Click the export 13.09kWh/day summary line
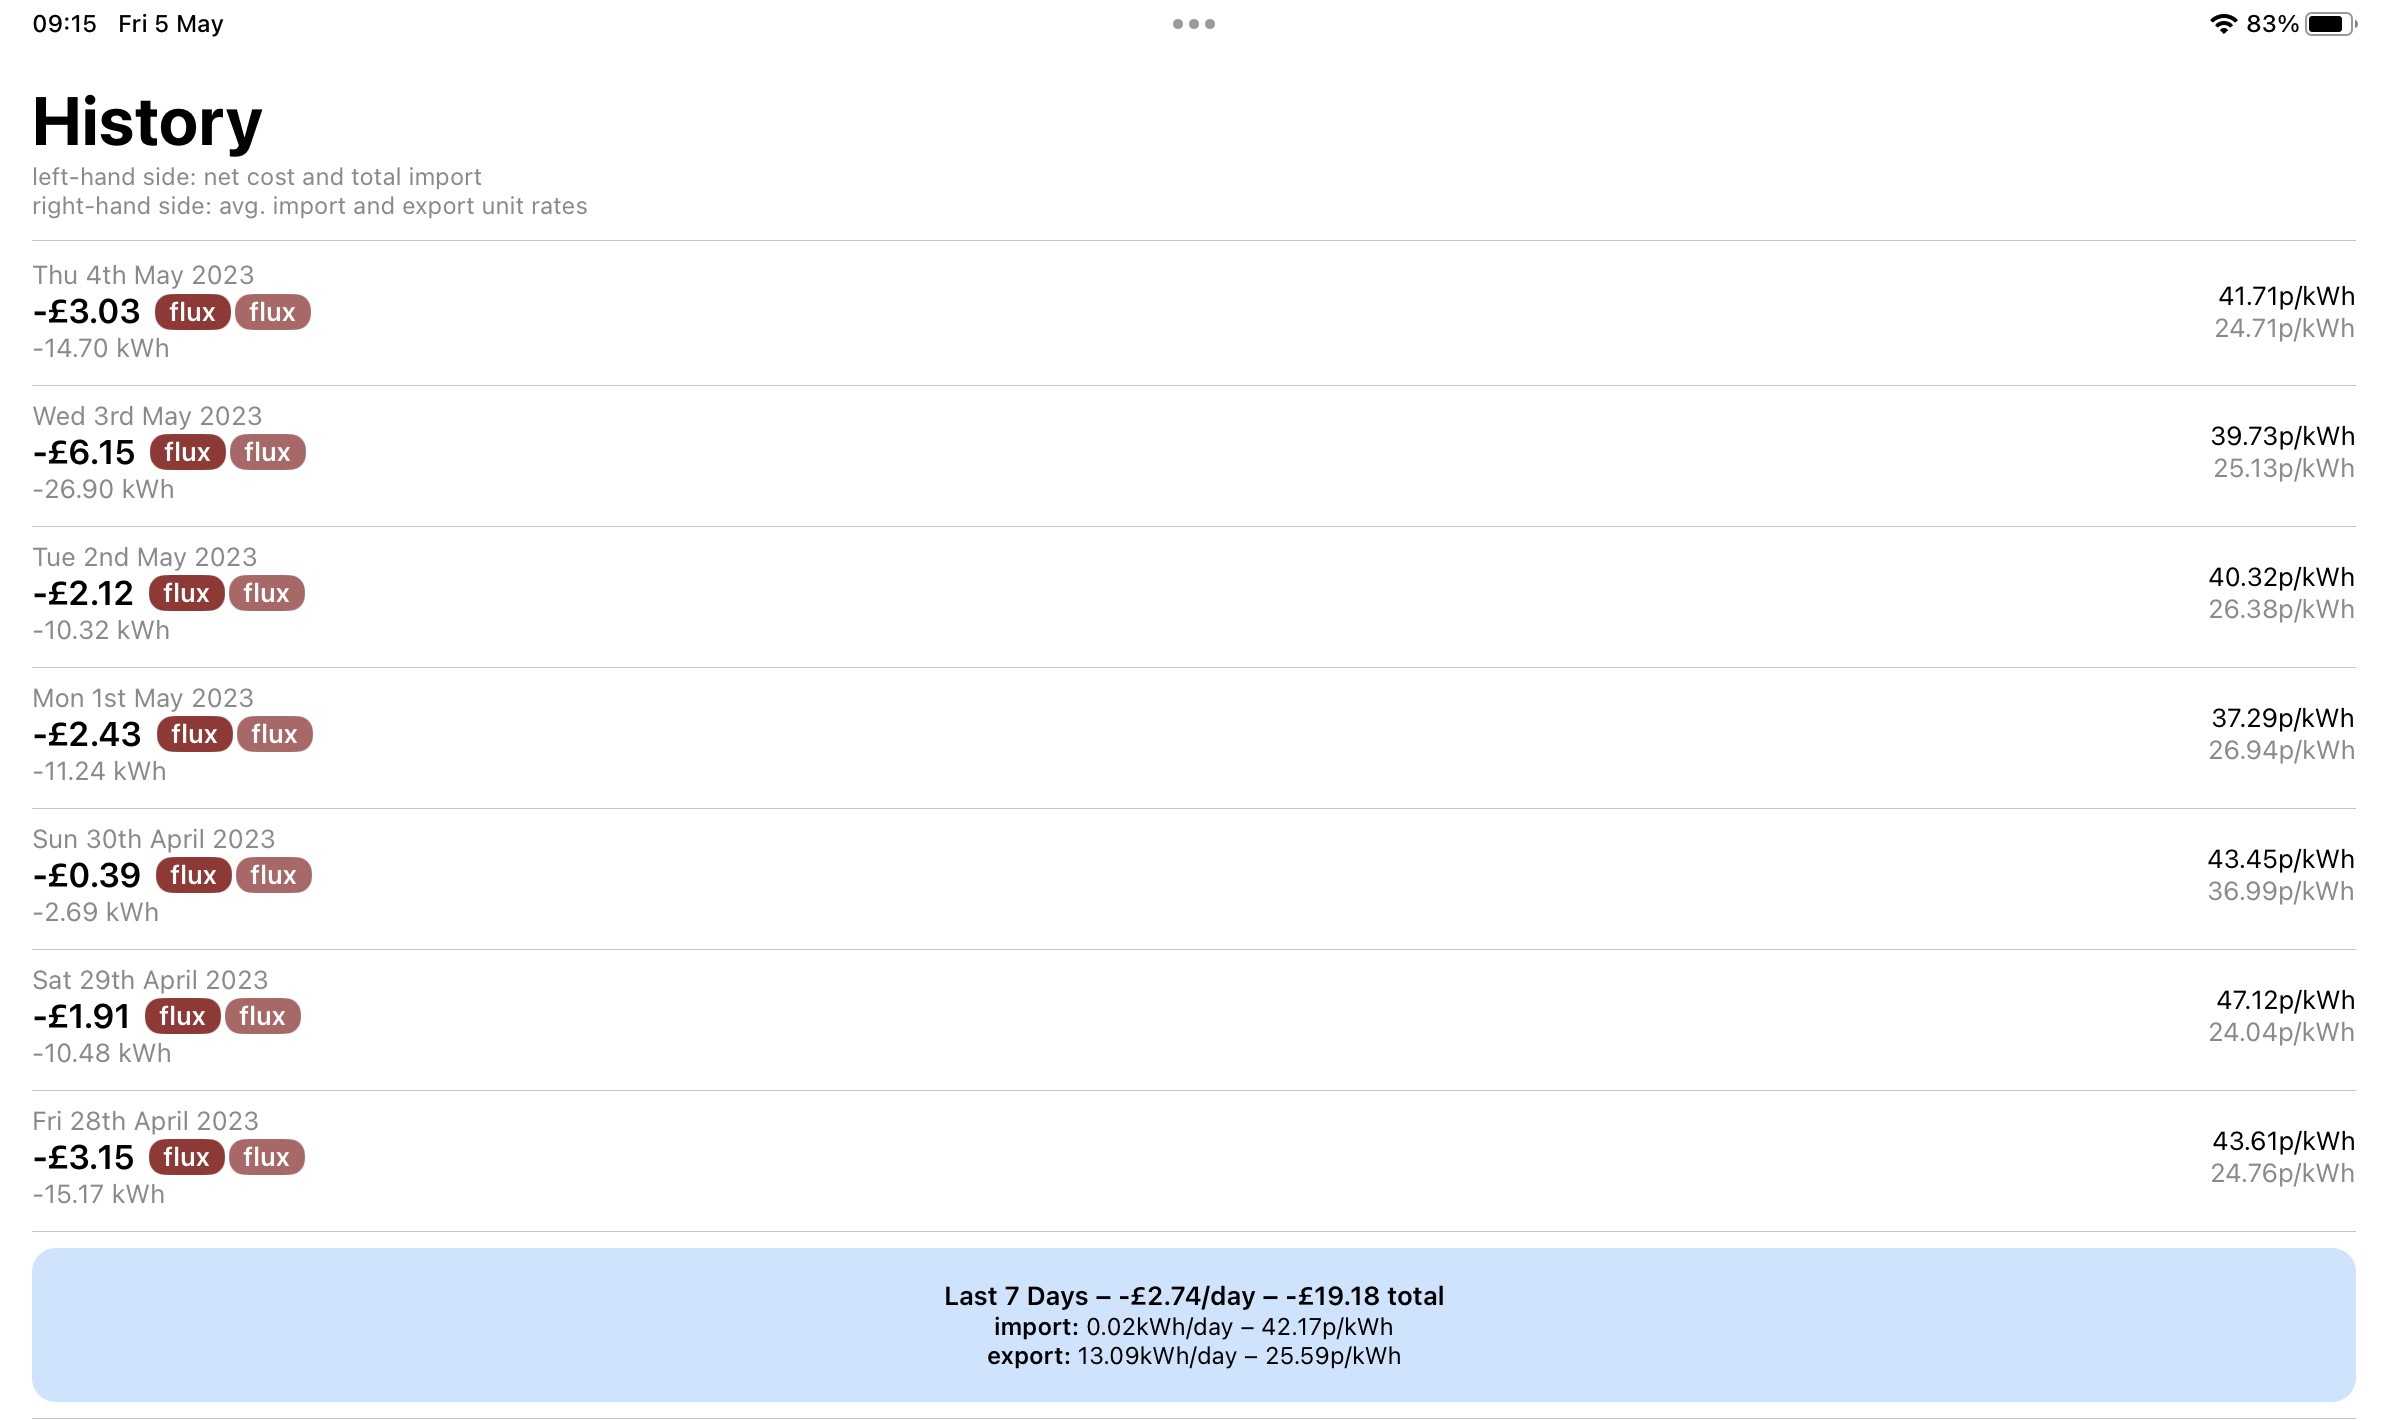 click(1194, 1356)
